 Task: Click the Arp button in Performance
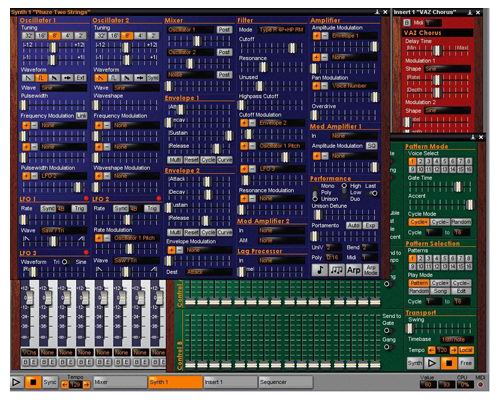click(353, 270)
